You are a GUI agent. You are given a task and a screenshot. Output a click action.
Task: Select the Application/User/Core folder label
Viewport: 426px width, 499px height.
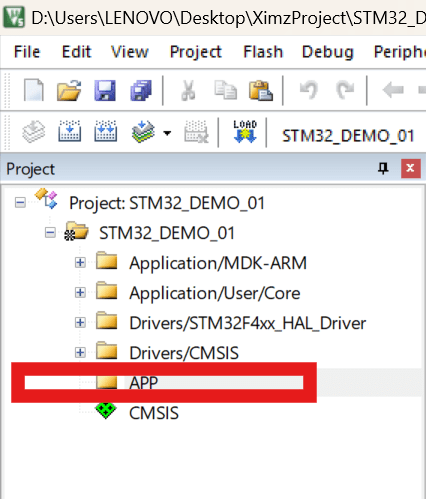(215, 293)
